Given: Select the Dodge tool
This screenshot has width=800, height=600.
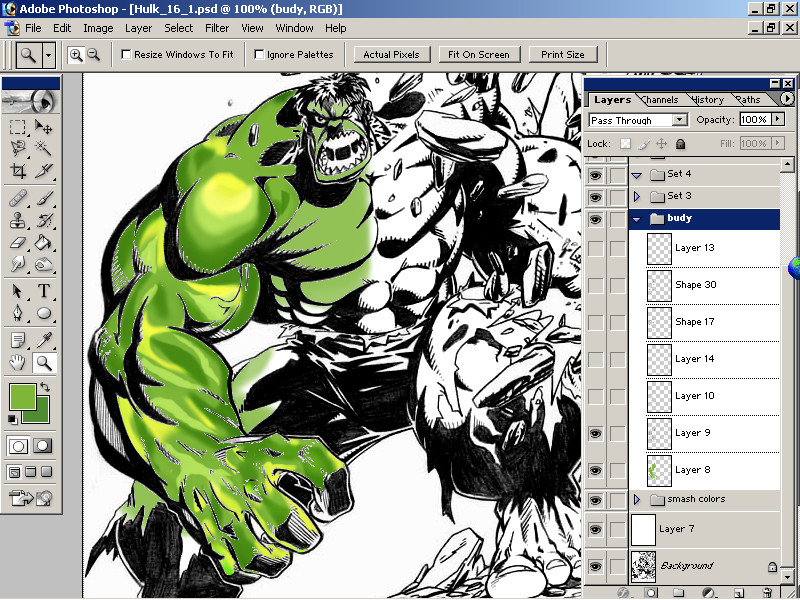Looking at the screenshot, I should 43,264.
